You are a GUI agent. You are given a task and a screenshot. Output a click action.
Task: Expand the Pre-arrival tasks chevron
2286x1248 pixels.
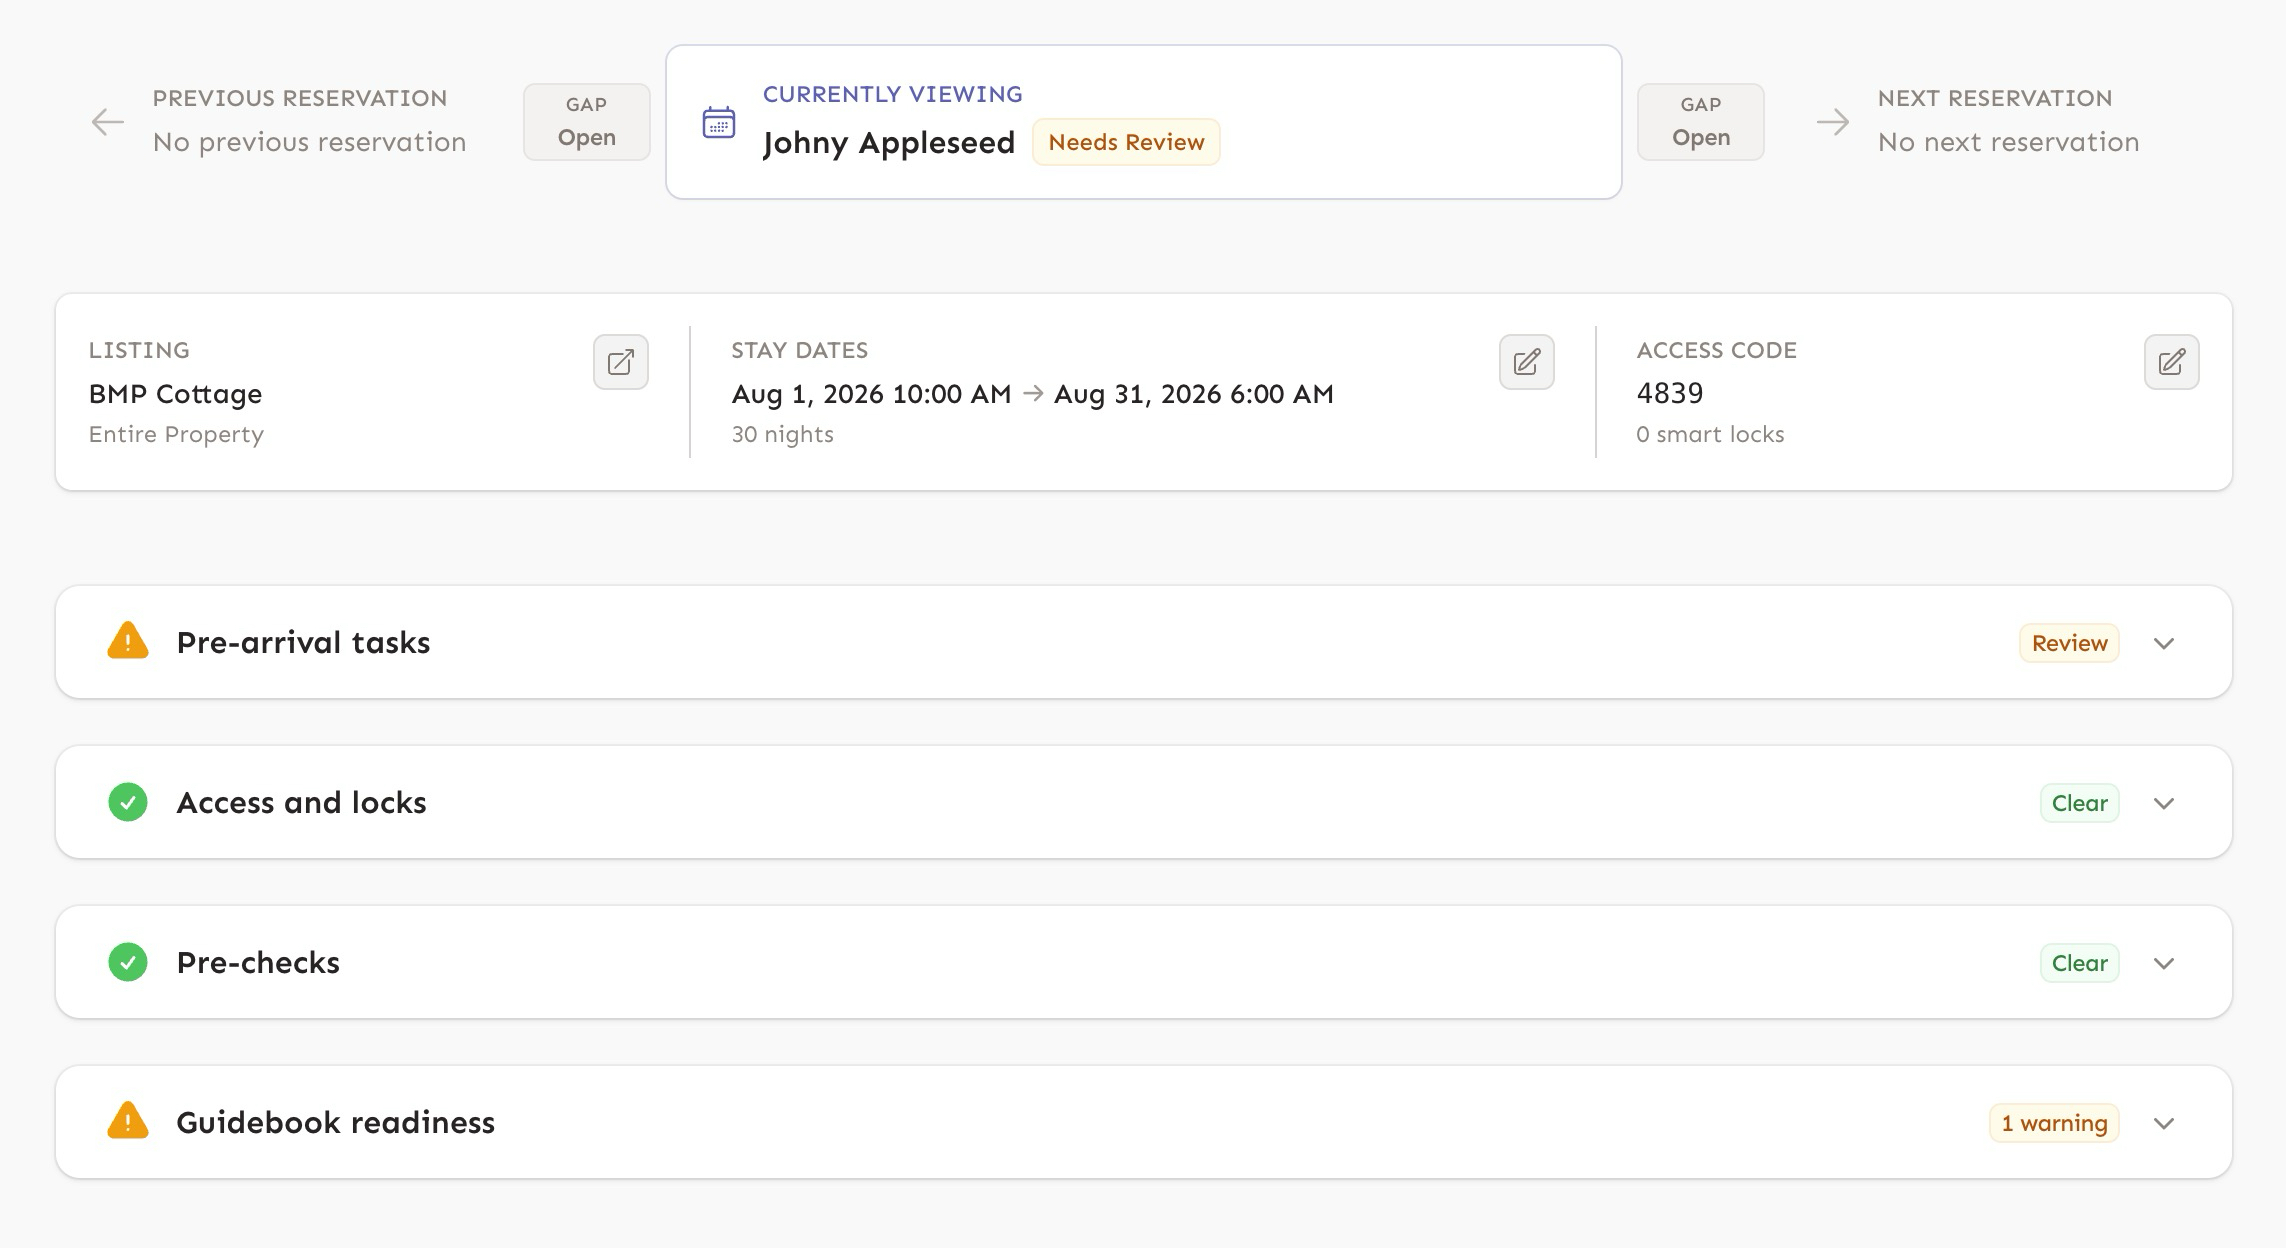click(x=2164, y=643)
